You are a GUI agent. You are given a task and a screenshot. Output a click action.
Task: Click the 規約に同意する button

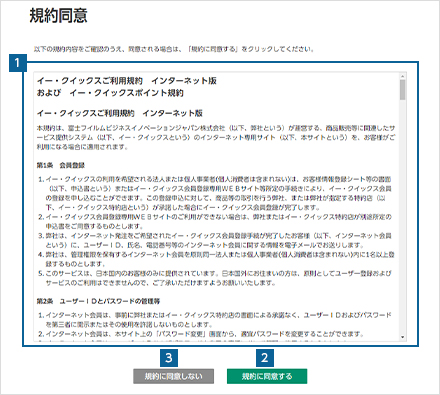(267, 376)
